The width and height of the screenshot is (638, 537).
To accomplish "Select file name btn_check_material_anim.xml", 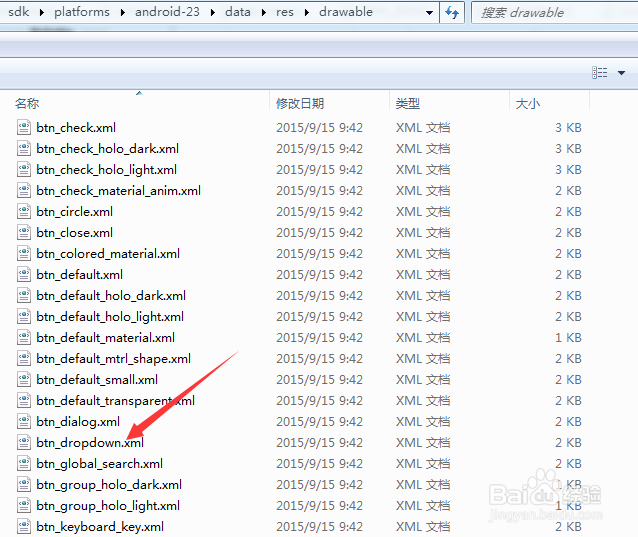I will pos(118,190).
